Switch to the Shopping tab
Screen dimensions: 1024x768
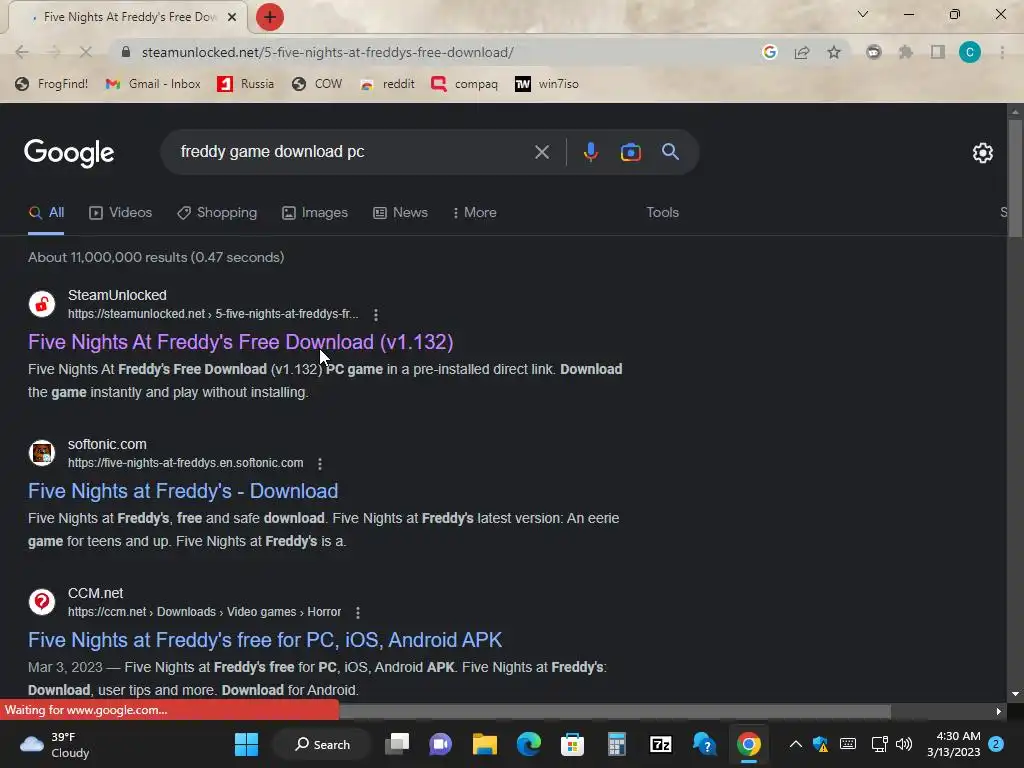click(x=217, y=213)
